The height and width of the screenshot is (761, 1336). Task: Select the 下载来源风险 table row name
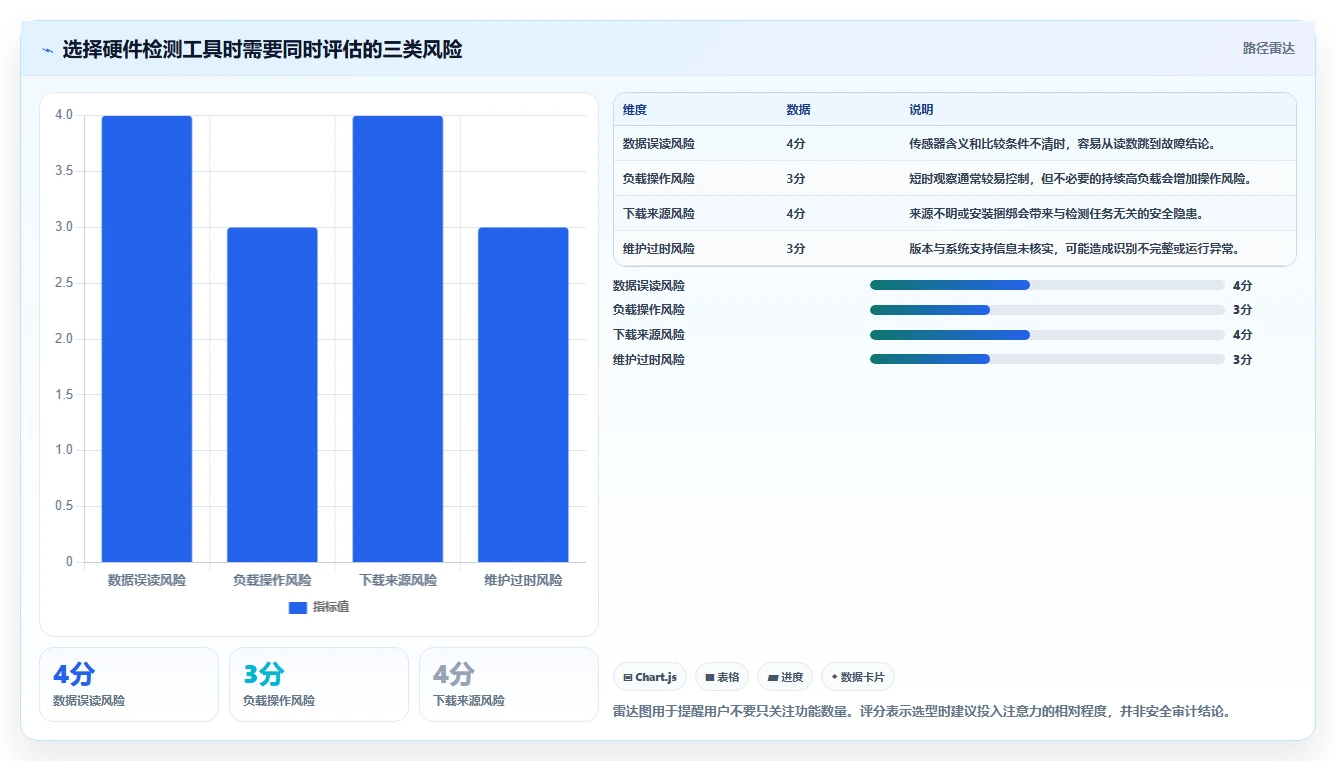pyautogui.click(x=659, y=214)
